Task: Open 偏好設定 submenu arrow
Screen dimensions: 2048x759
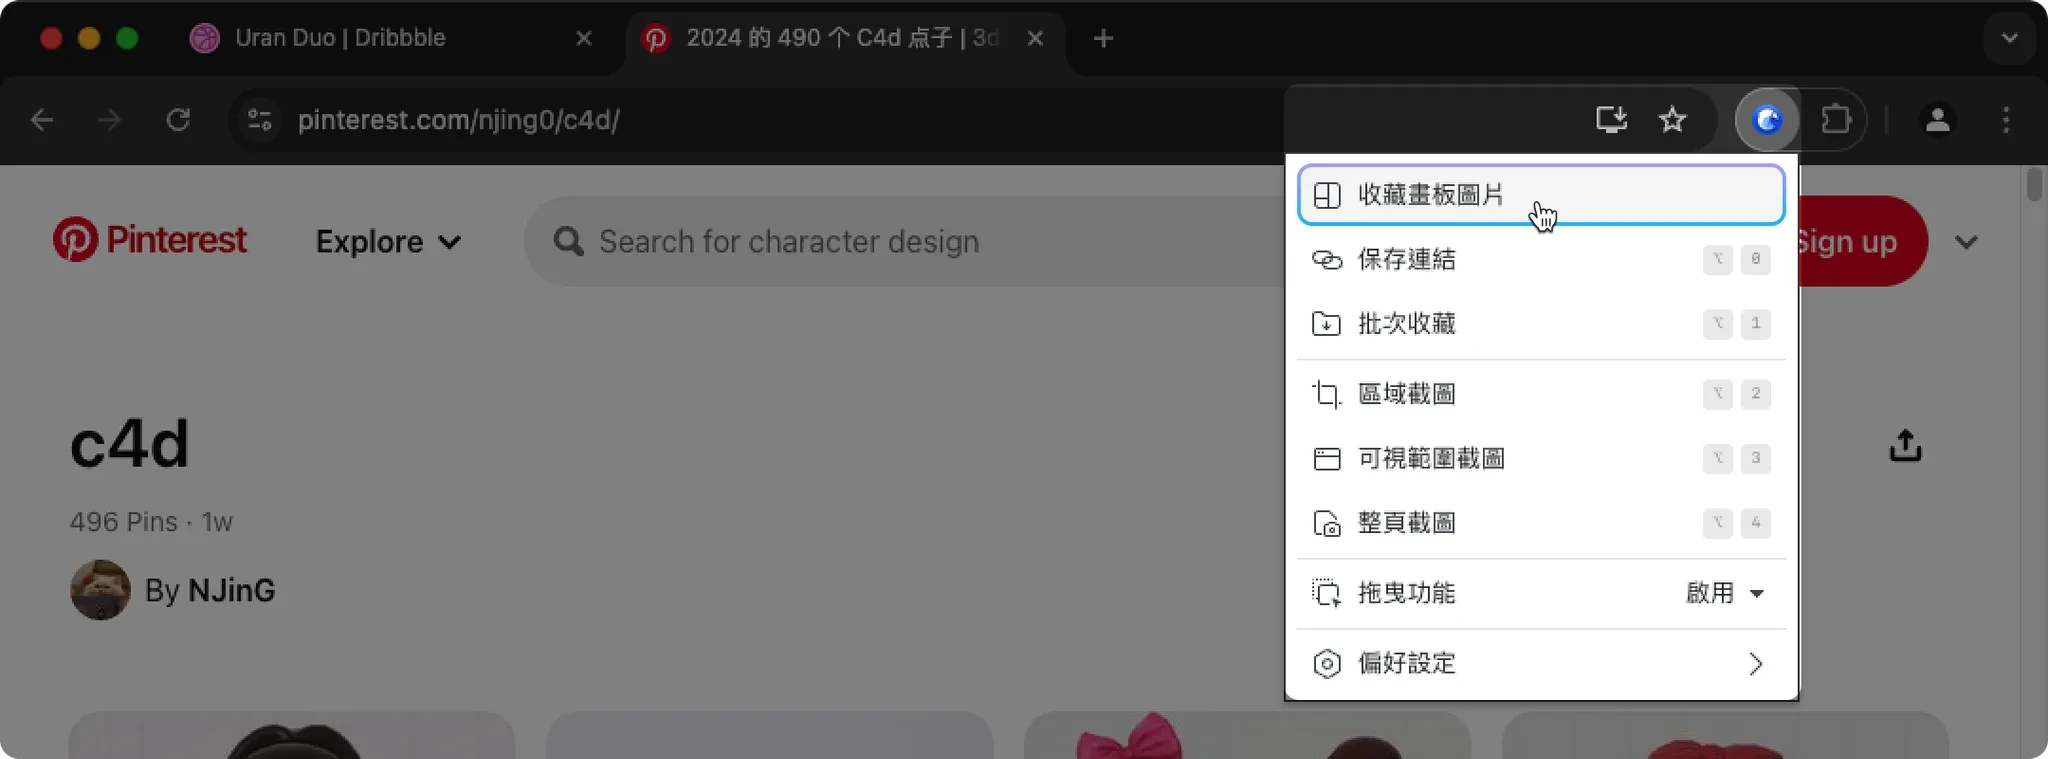Action: point(1755,664)
